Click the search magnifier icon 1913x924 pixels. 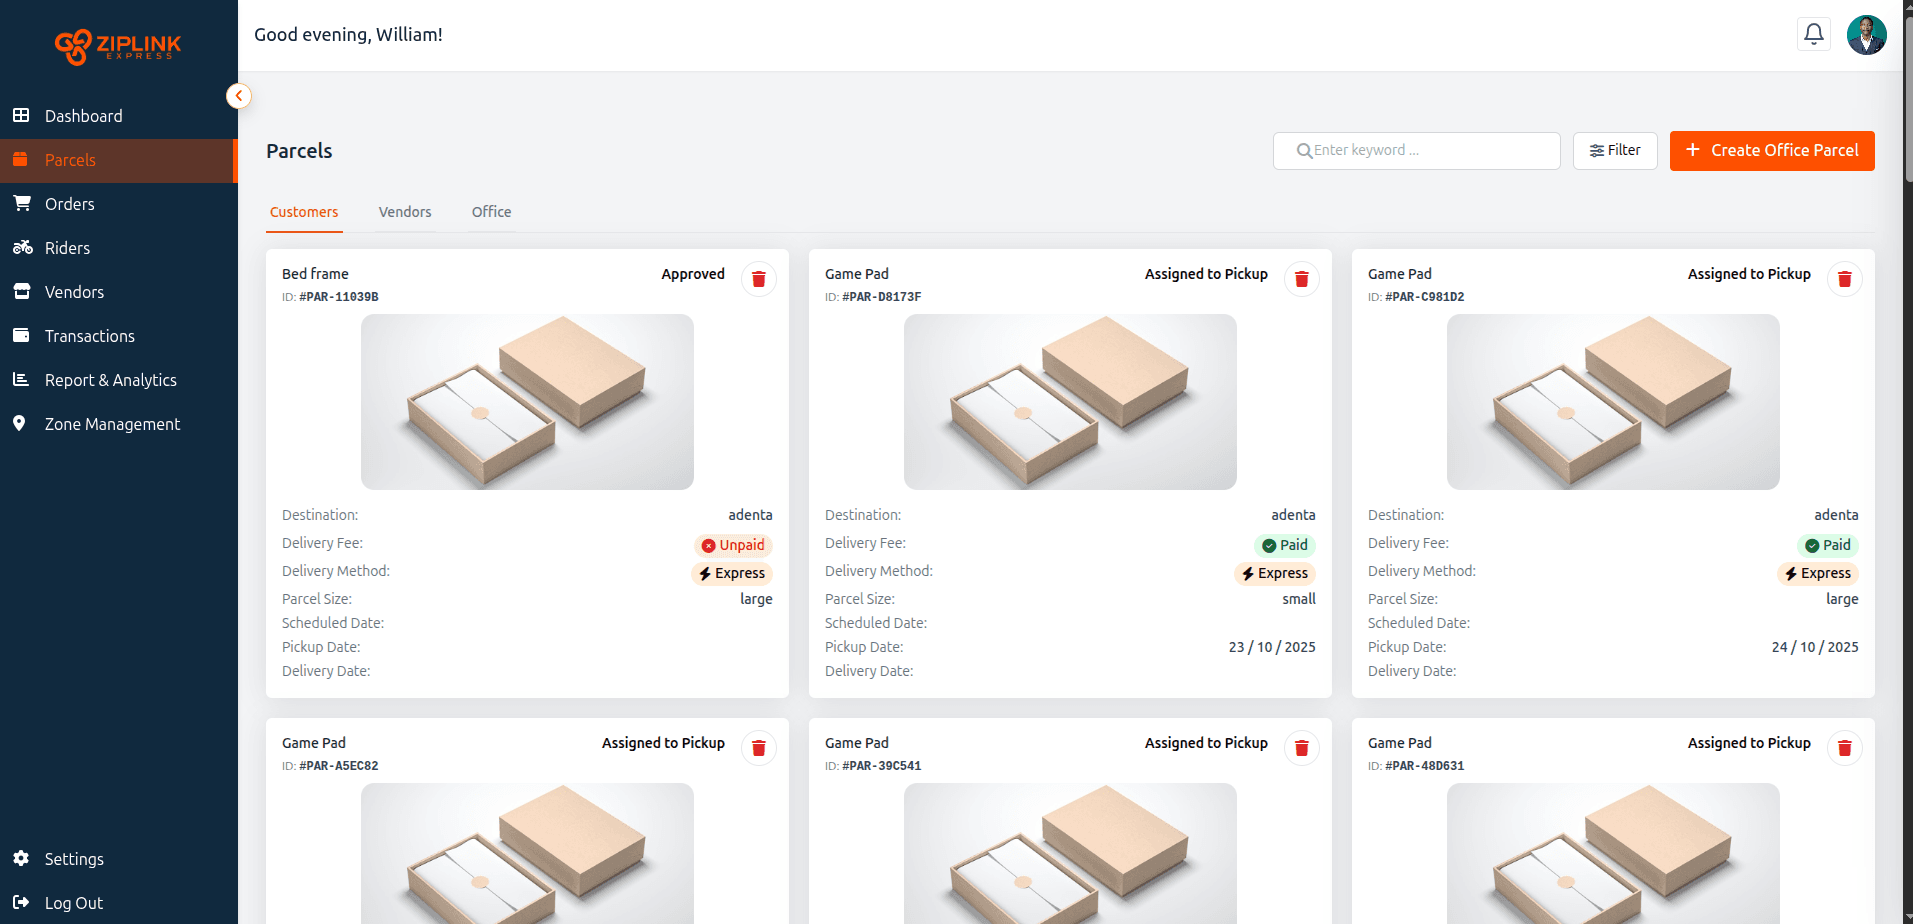pos(1304,151)
